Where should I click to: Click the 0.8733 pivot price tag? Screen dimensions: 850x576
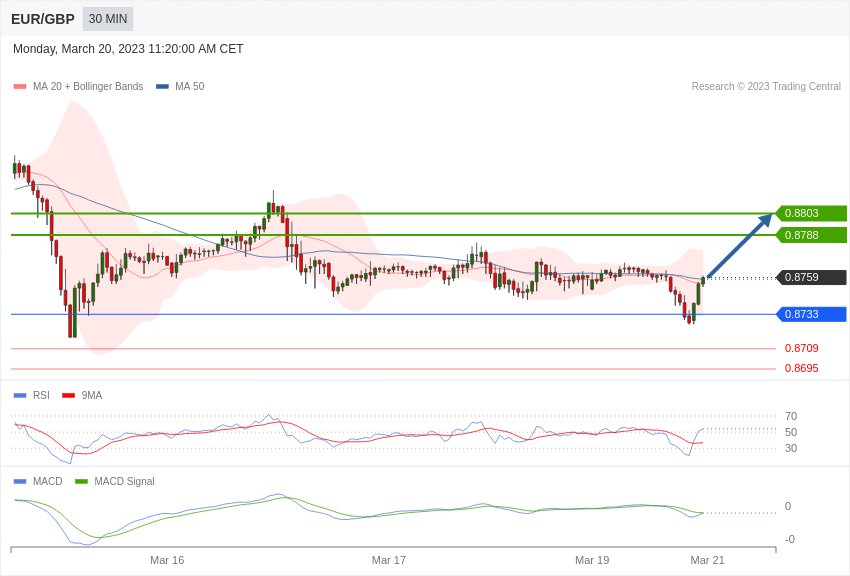[x=811, y=314]
